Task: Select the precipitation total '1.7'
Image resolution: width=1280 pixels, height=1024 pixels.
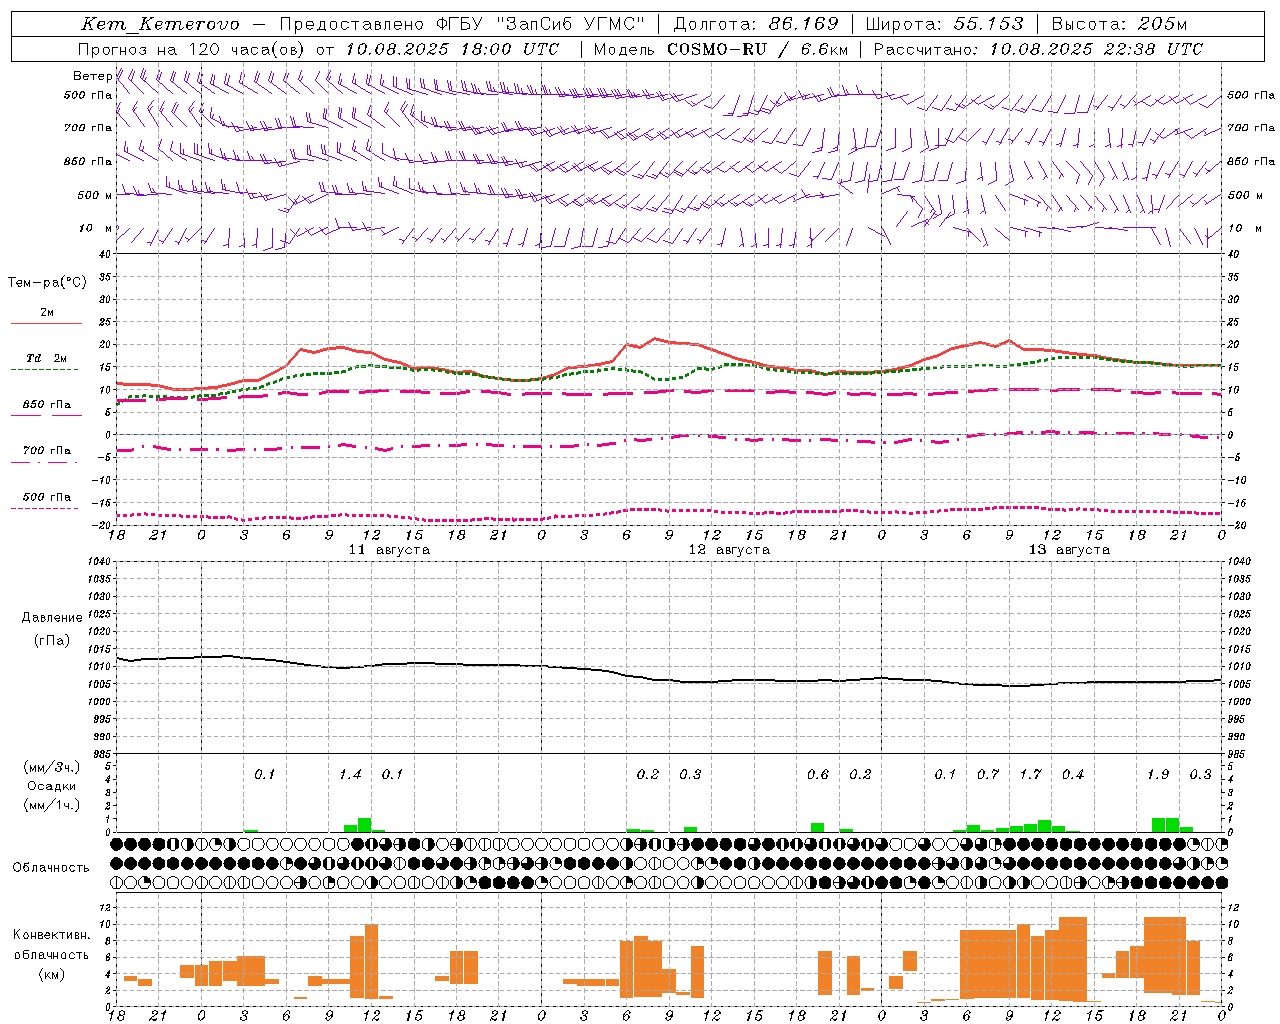Action: pyautogui.click(x=1030, y=775)
